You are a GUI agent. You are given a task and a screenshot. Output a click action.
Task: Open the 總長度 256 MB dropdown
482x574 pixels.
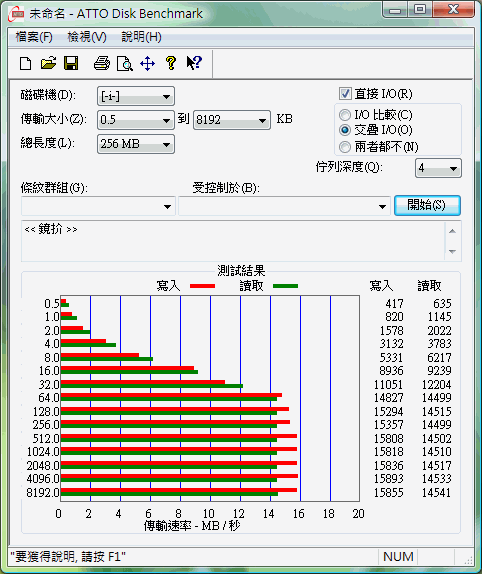pyautogui.click(x=136, y=144)
